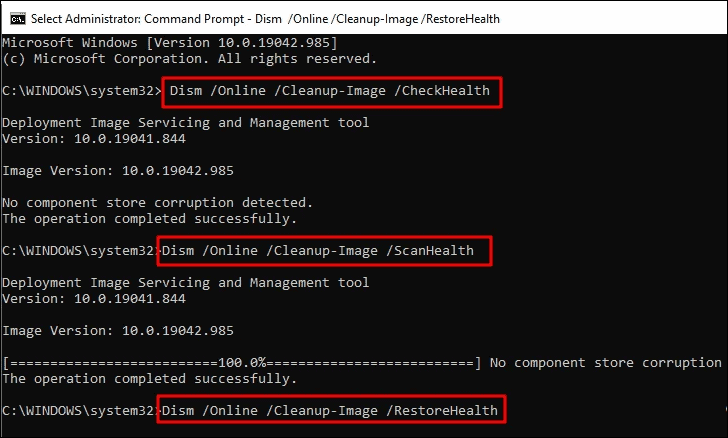This screenshot has width=728, height=438.
Task: Click the 'C:\WINDOWS\system32' prompt before RestoreHealth
Action: pos(79,411)
